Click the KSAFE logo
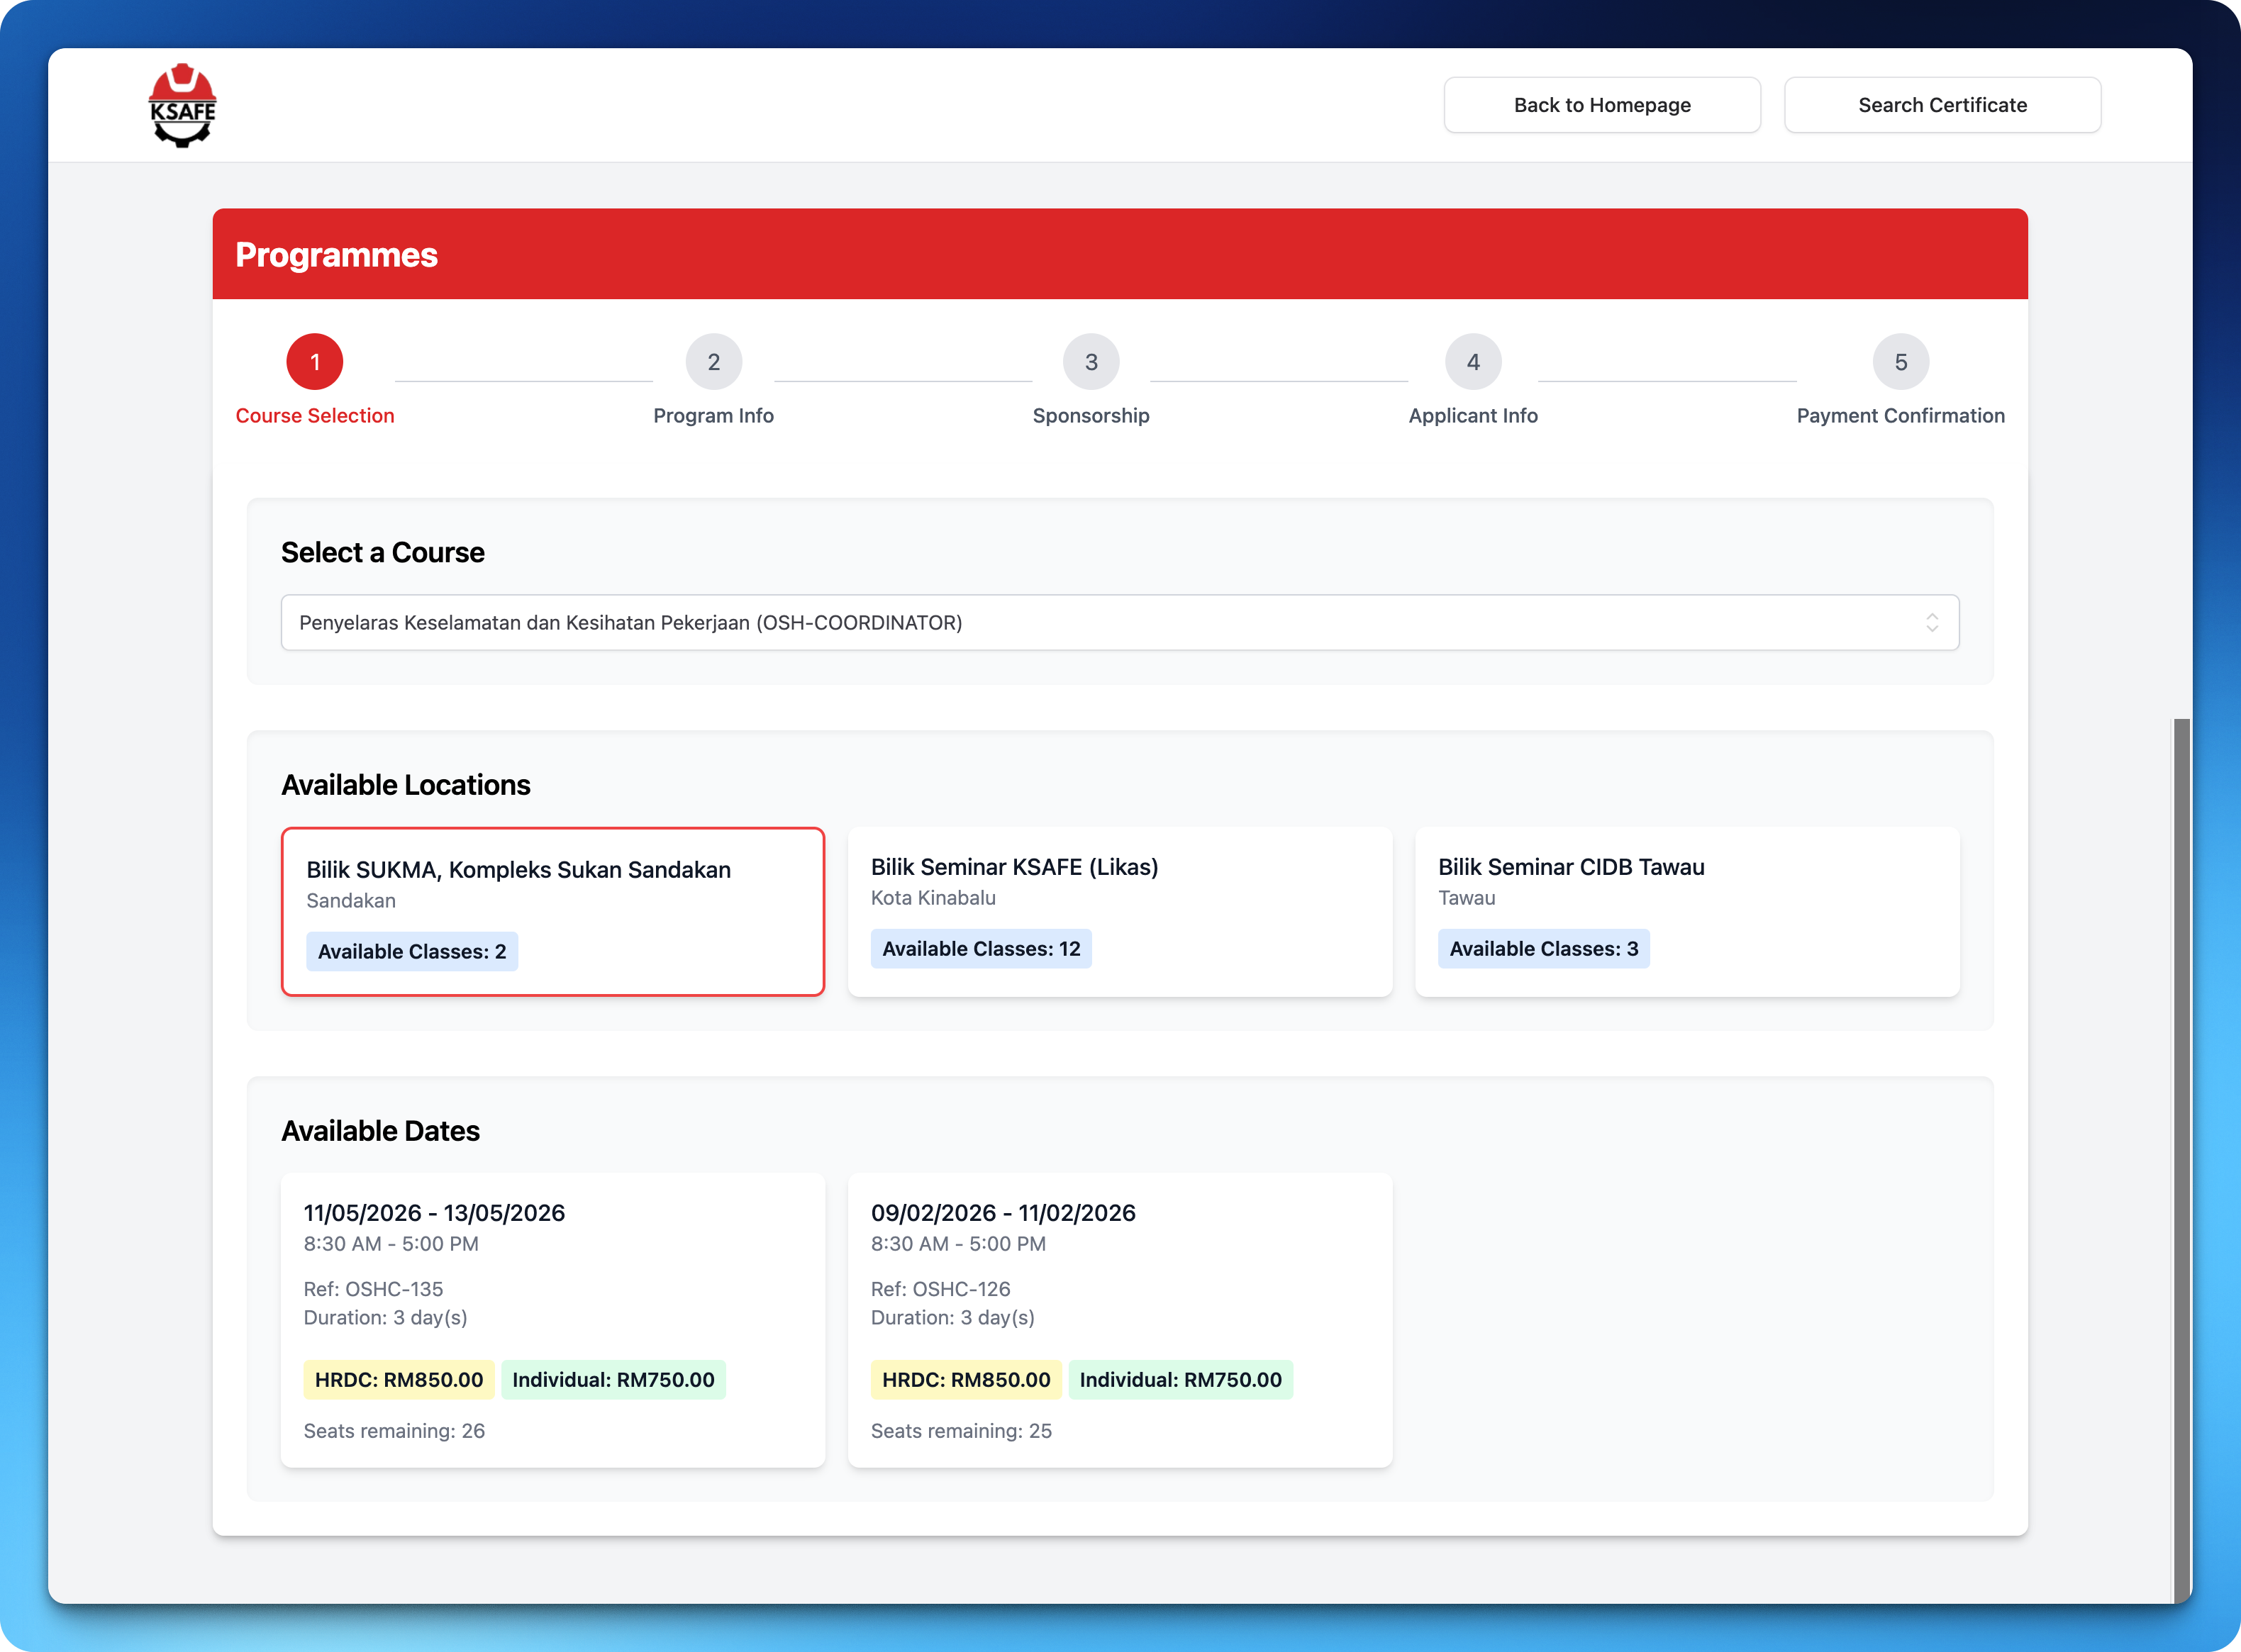 coord(184,104)
